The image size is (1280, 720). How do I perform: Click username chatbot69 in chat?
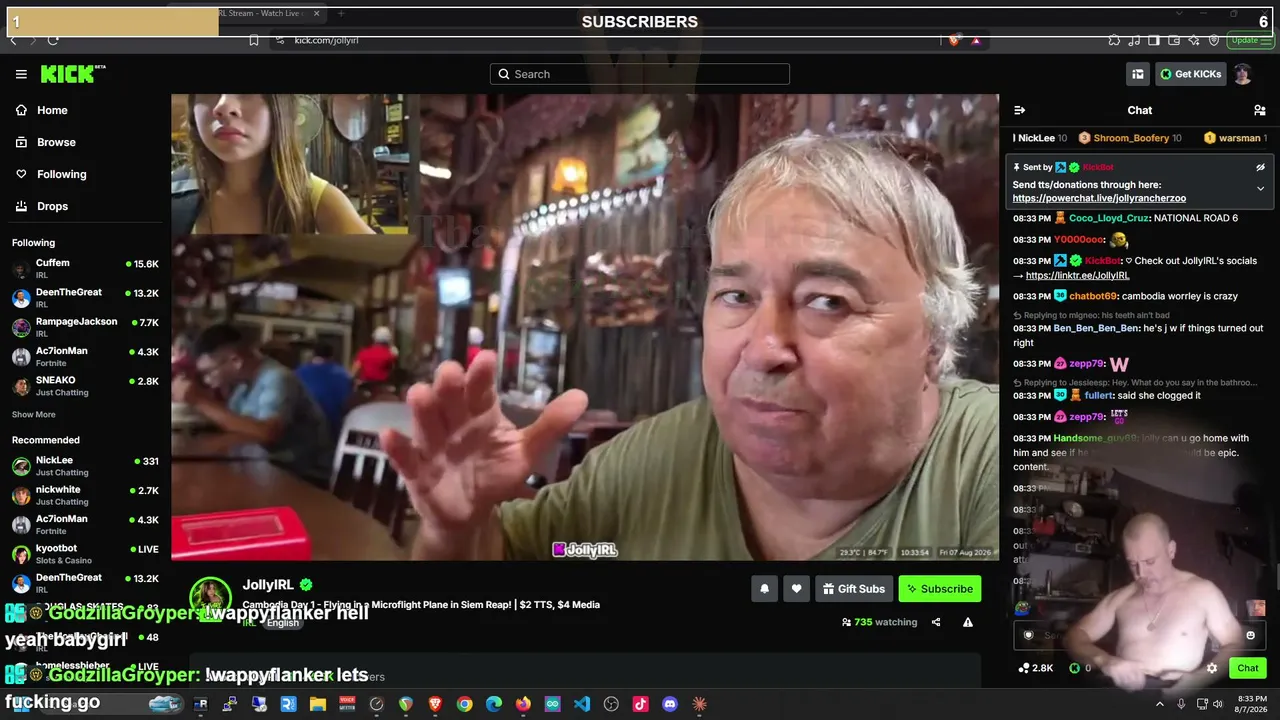1093,296
